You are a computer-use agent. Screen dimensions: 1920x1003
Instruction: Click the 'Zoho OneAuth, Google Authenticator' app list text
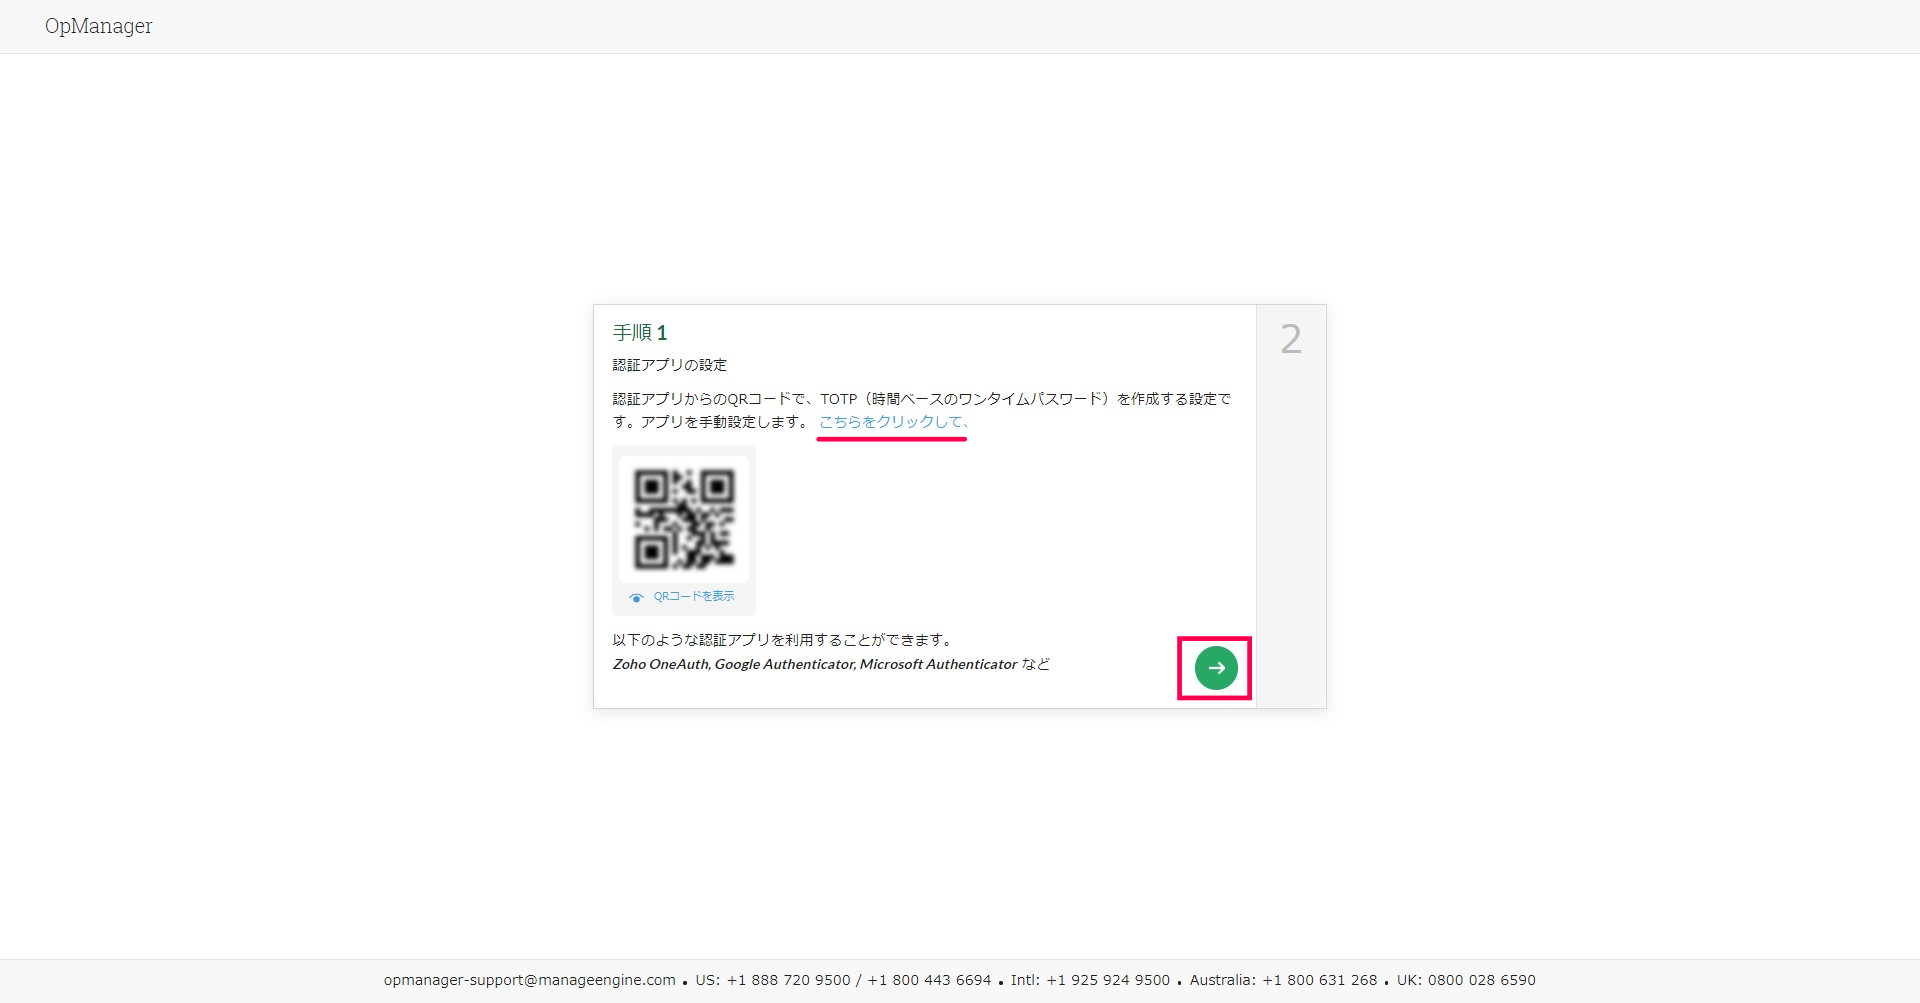click(x=831, y=664)
